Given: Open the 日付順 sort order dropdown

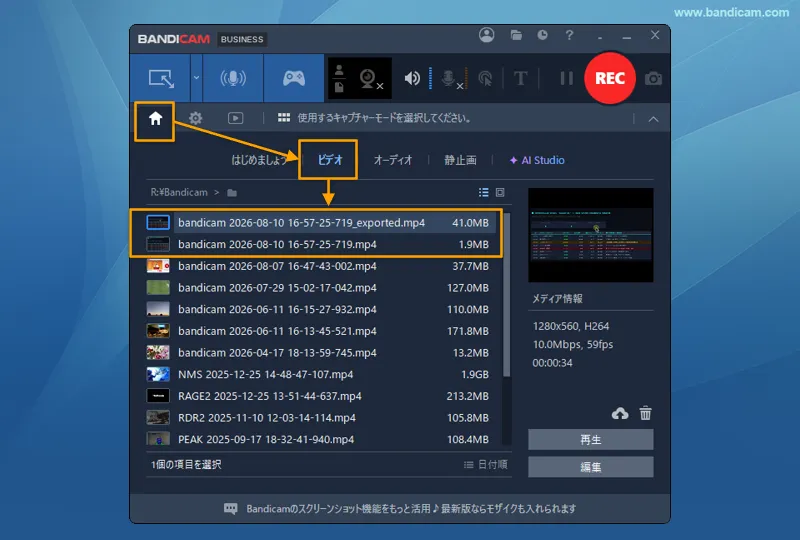Looking at the screenshot, I should point(485,464).
